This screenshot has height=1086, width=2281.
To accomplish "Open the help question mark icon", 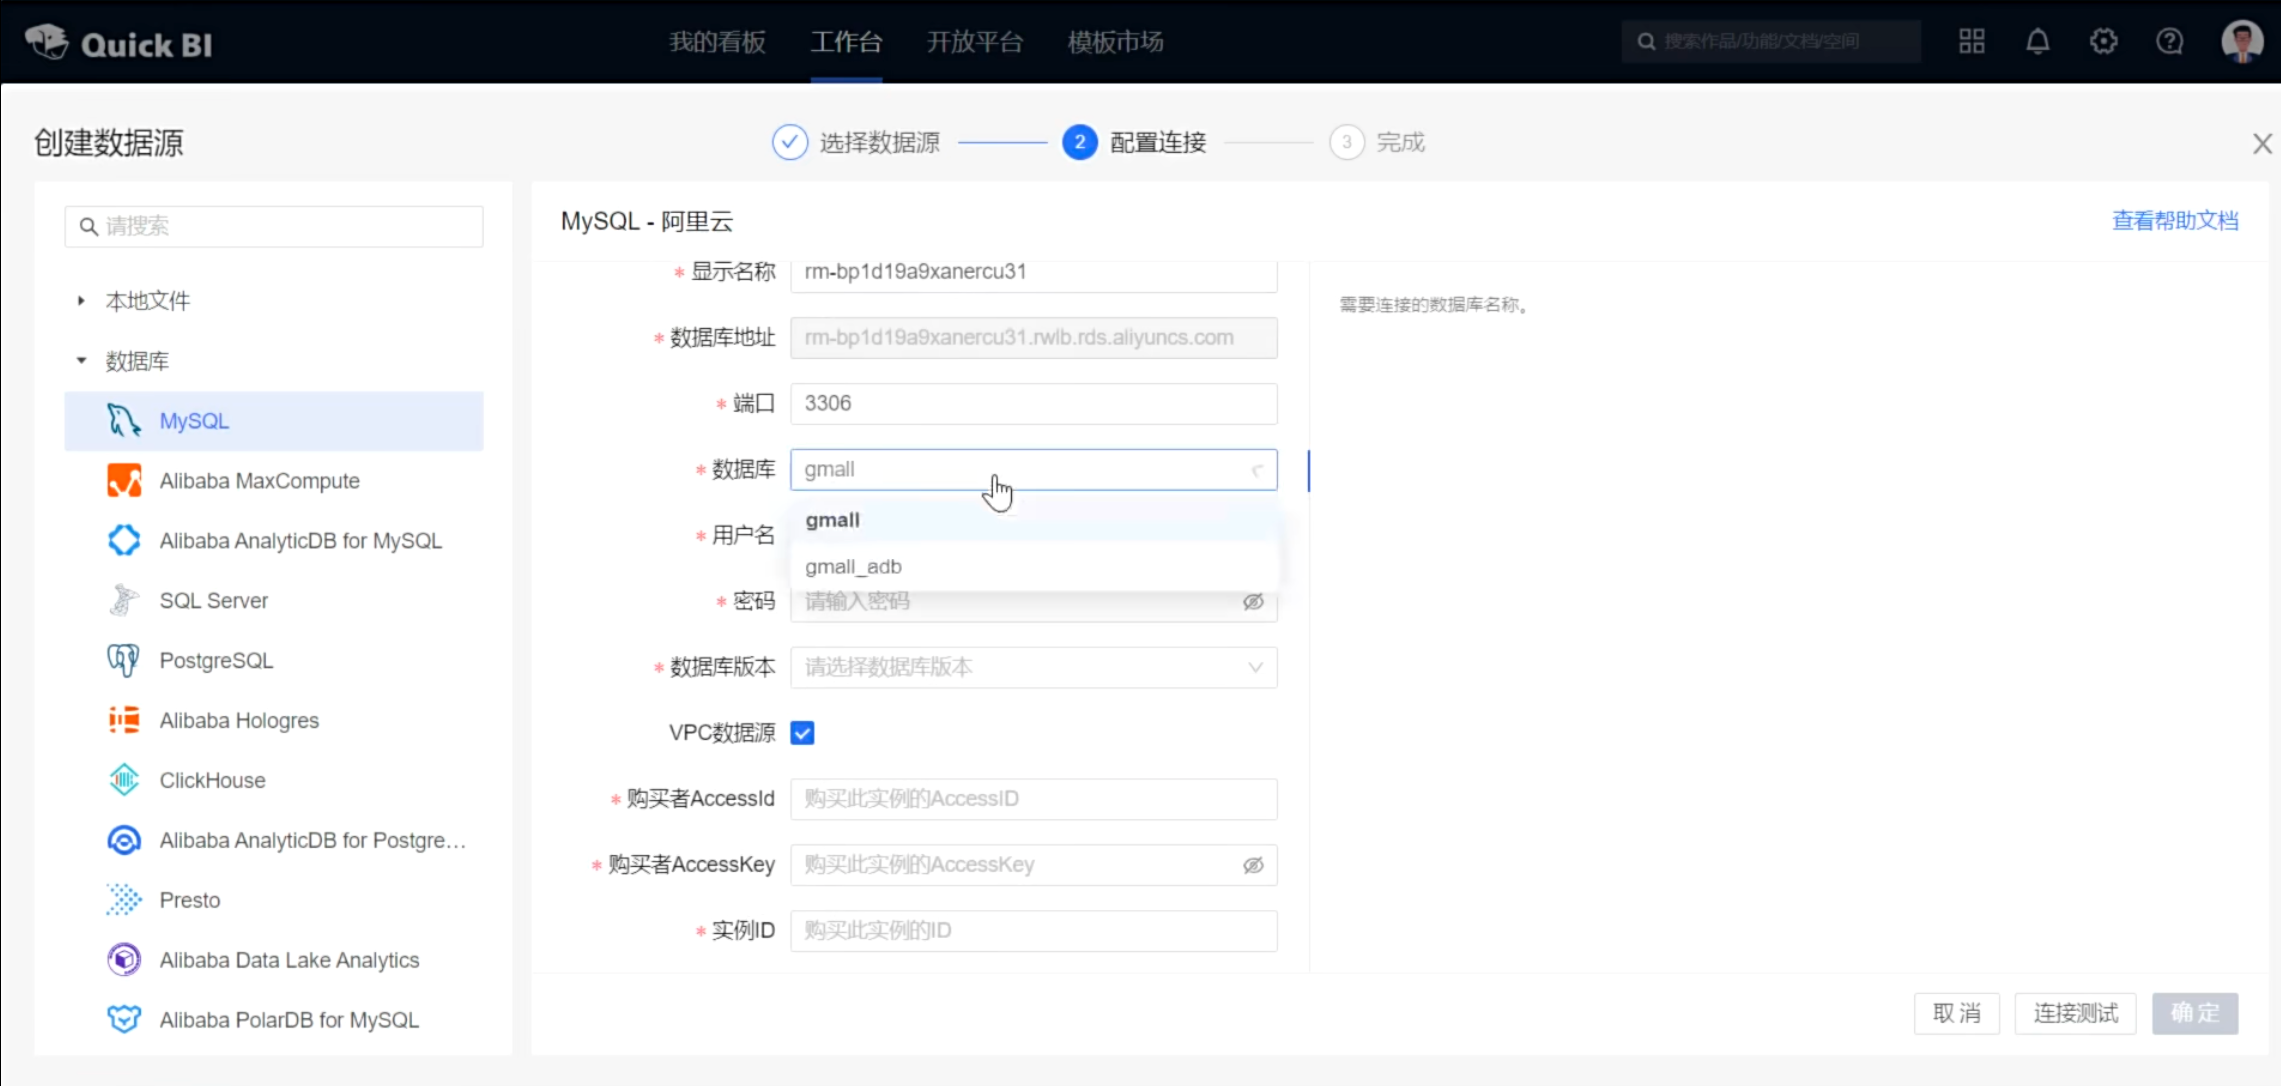I will tap(2169, 41).
